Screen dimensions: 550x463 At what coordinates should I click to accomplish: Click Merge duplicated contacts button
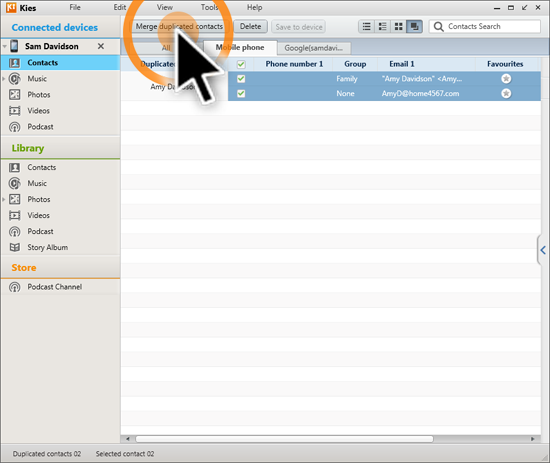179,27
